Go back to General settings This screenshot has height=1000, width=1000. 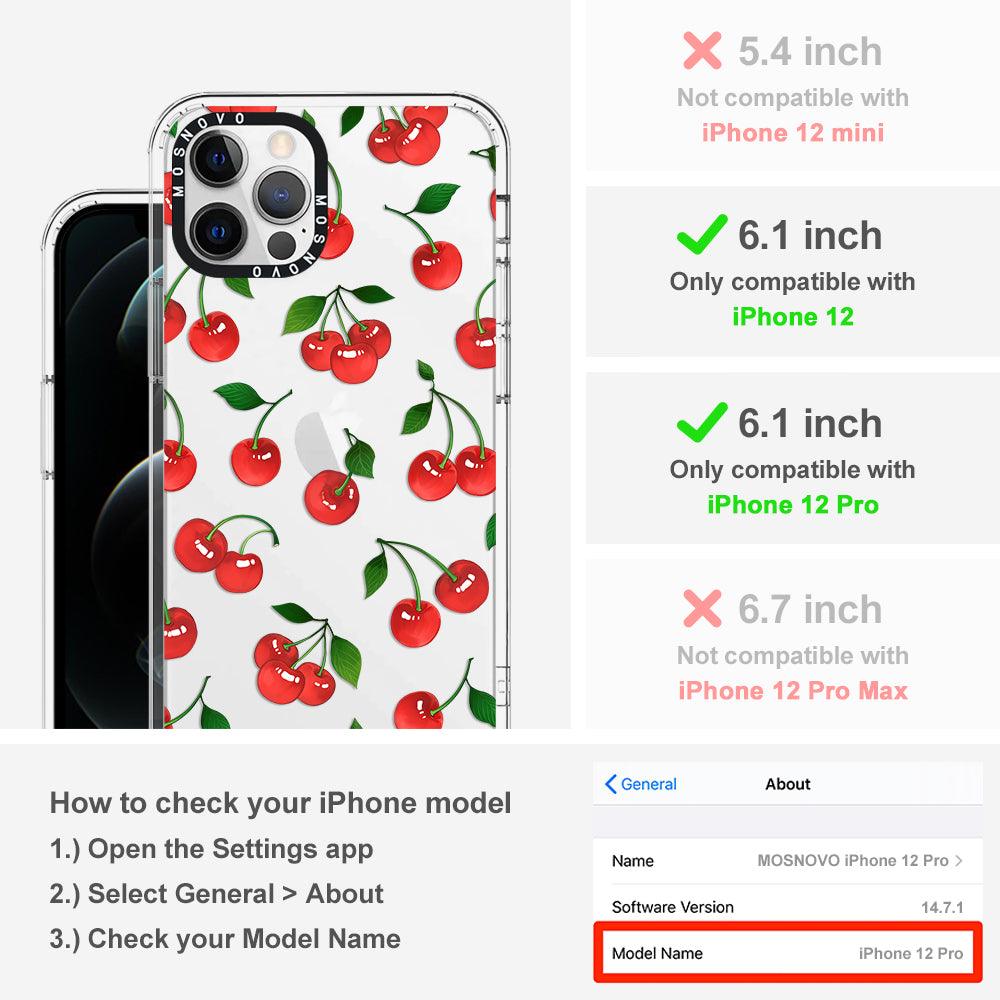(640, 784)
